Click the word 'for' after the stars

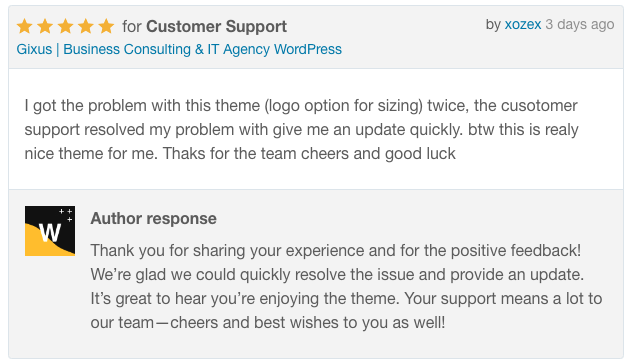tap(132, 27)
